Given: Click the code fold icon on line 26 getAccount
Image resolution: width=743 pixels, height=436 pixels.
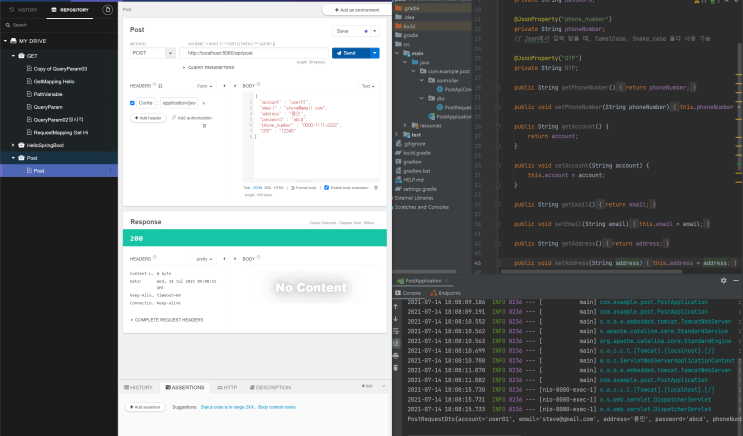Looking at the screenshot, I should (498, 127).
